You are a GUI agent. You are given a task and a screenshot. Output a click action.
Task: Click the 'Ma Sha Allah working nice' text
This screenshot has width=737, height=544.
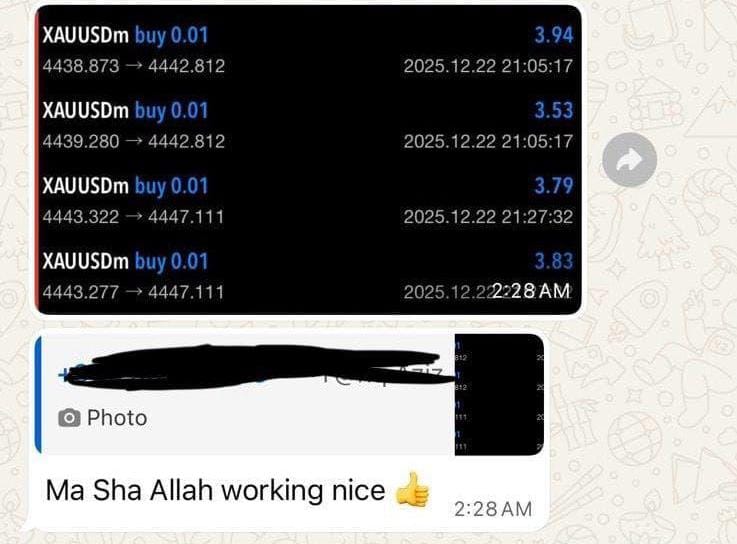215,490
